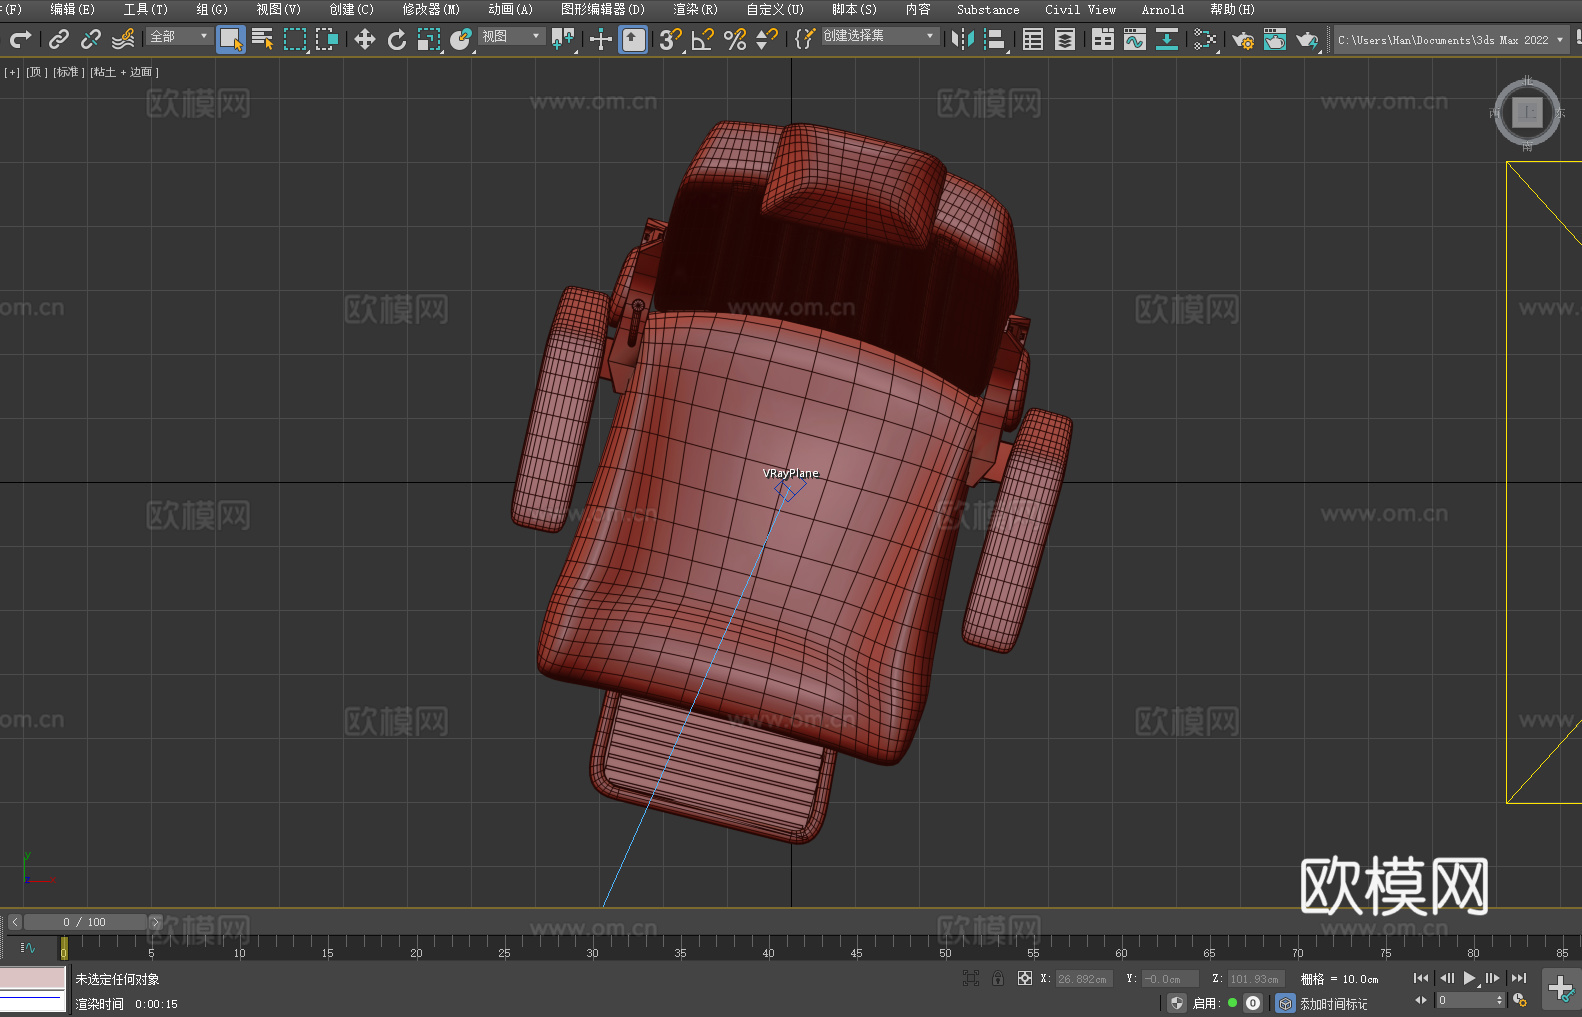Open the 渲染(R) menu
This screenshot has width=1582, height=1017.
[695, 9]
